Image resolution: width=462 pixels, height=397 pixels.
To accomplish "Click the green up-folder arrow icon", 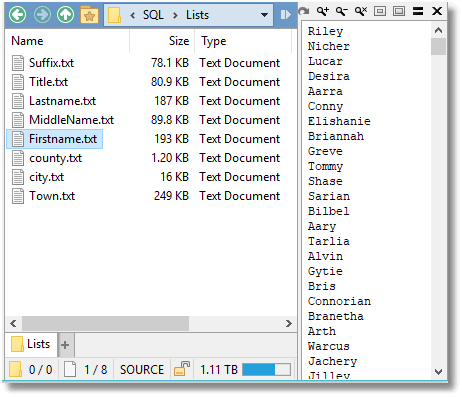I will (x=65, y=15).
